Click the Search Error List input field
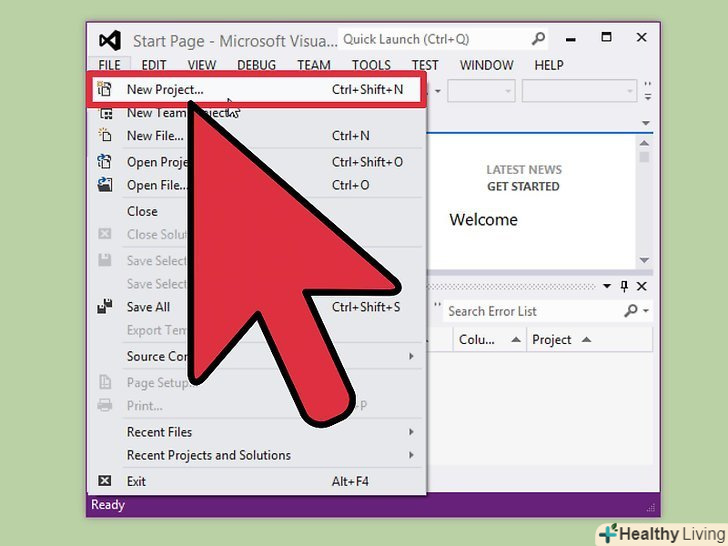 (533, 311)
